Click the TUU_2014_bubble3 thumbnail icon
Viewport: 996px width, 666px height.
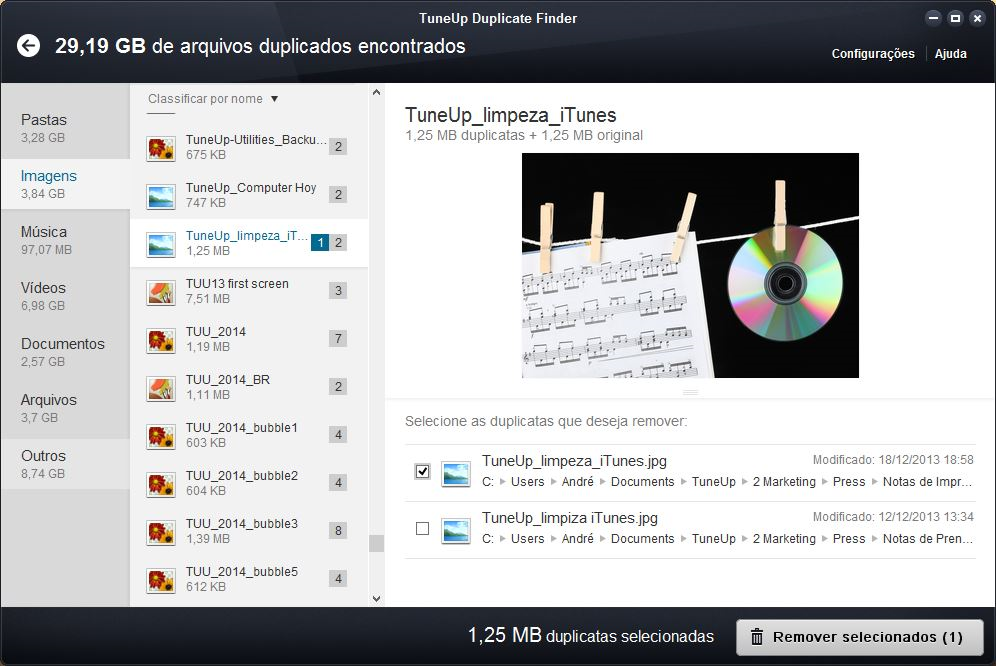[161, 532]
